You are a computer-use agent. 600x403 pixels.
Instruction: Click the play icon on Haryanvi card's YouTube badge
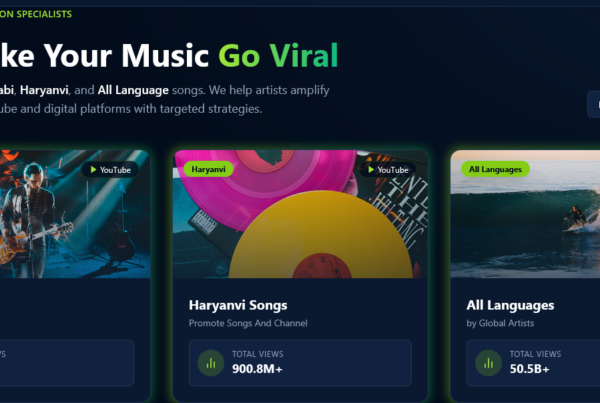point(370,170)
